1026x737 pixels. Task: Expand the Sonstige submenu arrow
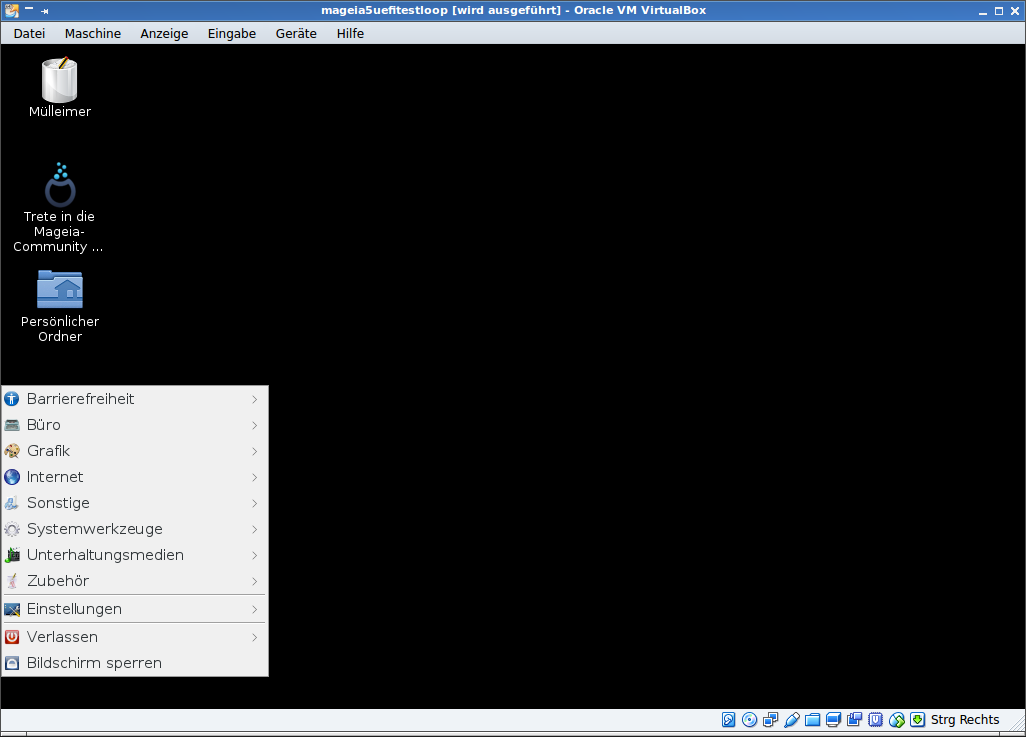(255, 503)
